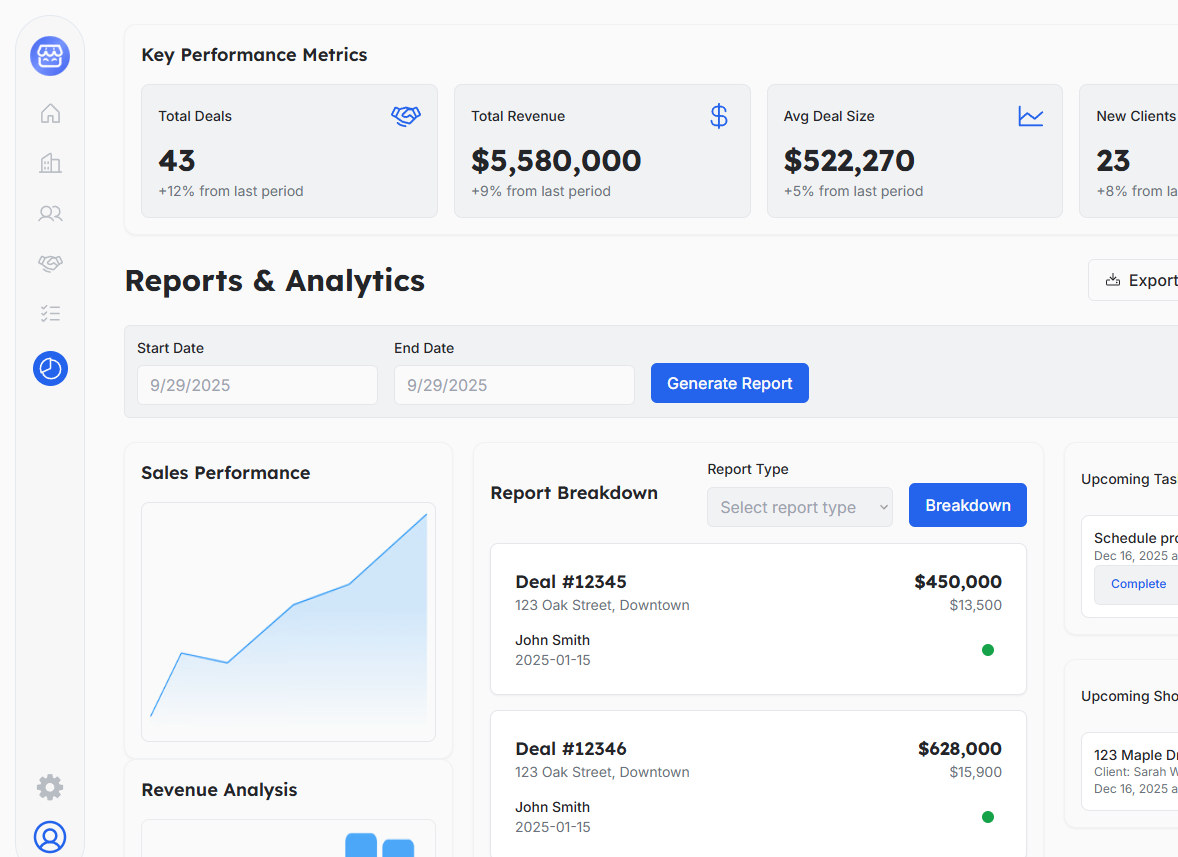Click the dollar icon on Total Revenue card

(718, 116)
